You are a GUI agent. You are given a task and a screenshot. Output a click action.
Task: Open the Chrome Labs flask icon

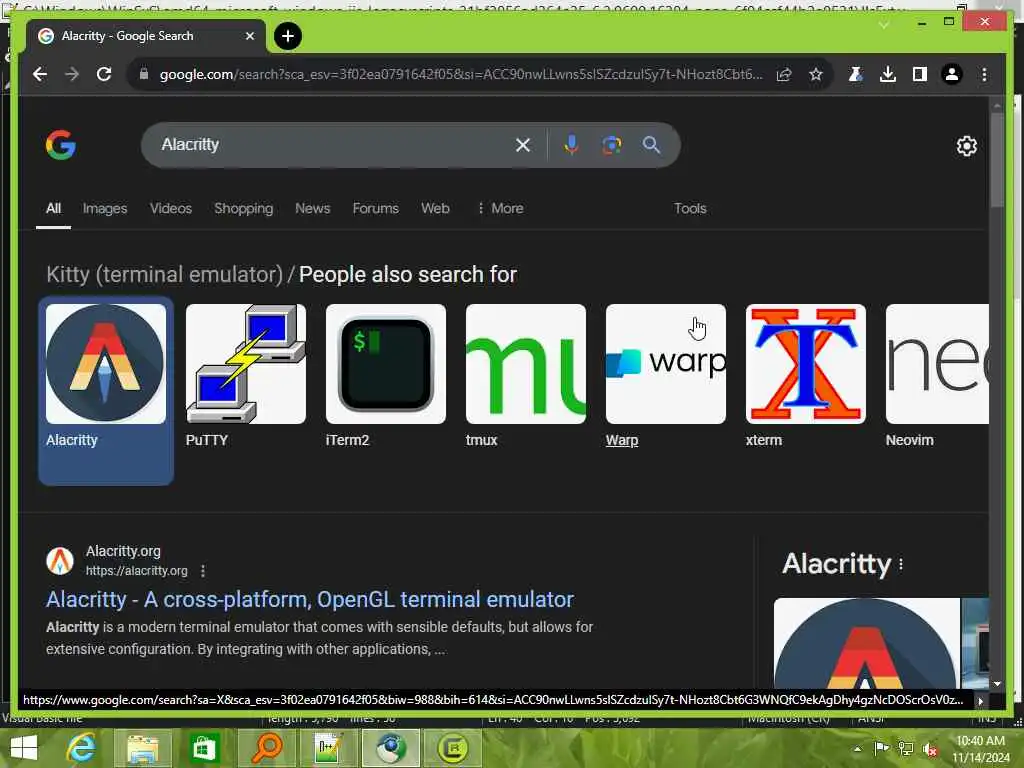pyautogui.click(x=856, y=74)
